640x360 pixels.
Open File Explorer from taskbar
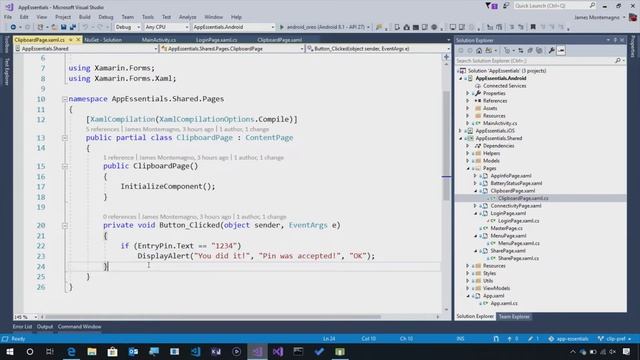tap(92, 351)
